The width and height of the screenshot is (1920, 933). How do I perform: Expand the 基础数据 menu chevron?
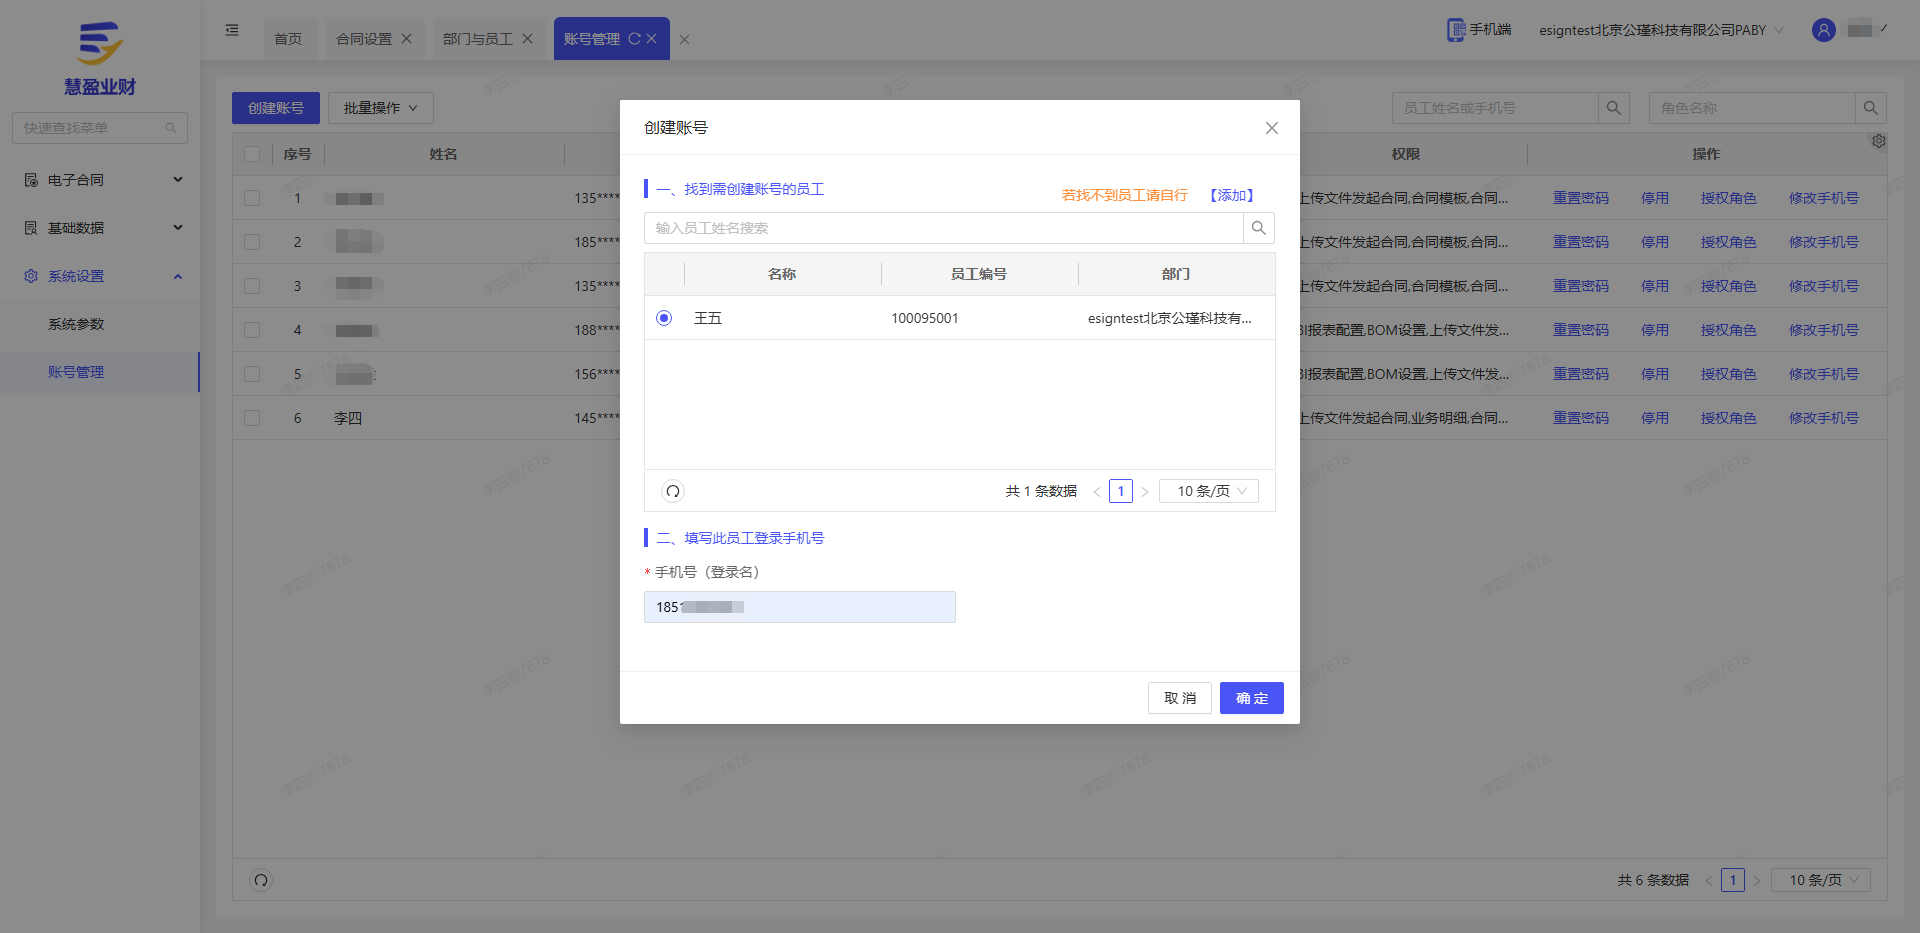click(178, 228)
